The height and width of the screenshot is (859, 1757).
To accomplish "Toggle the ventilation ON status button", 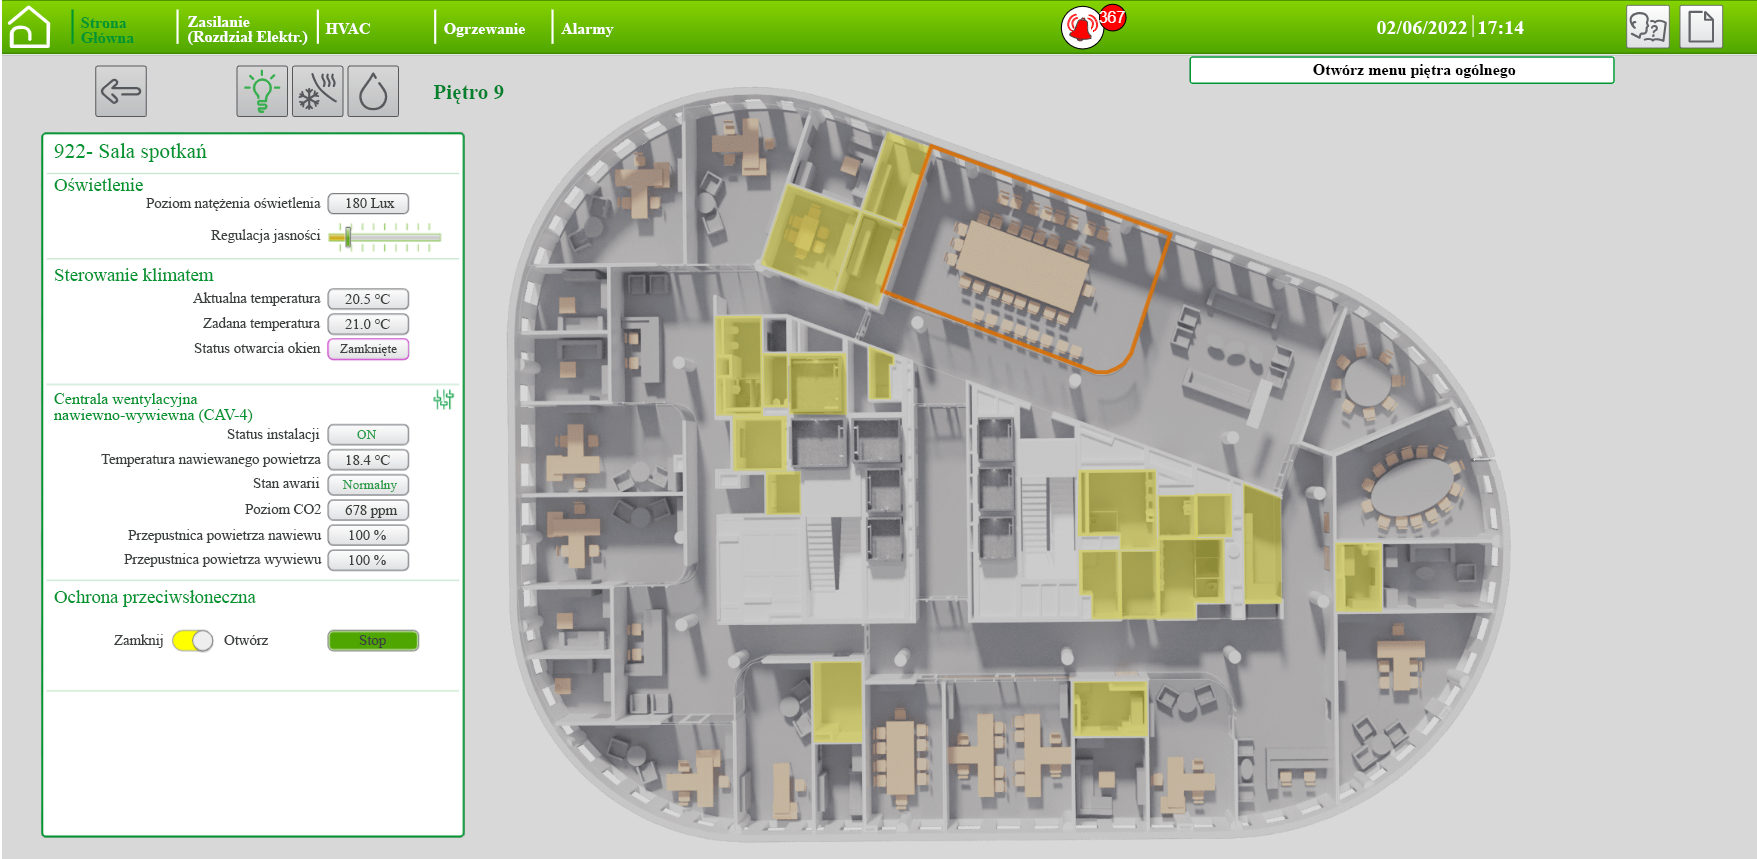I will pos(368,435).
